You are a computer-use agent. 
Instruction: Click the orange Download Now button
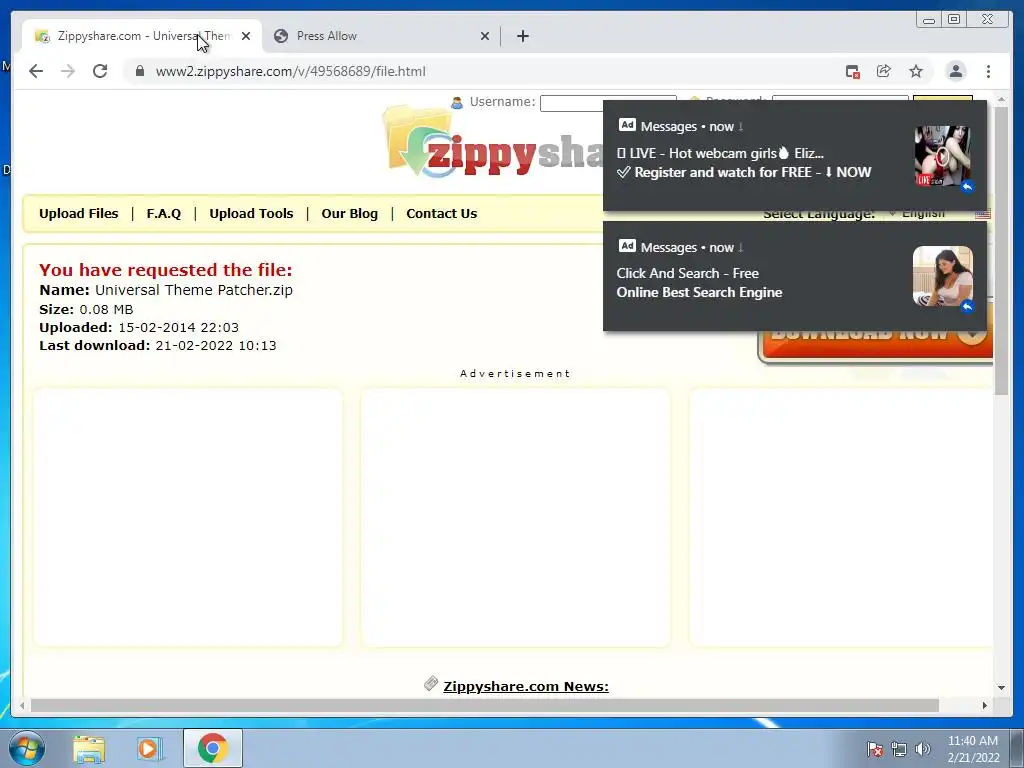875,345
